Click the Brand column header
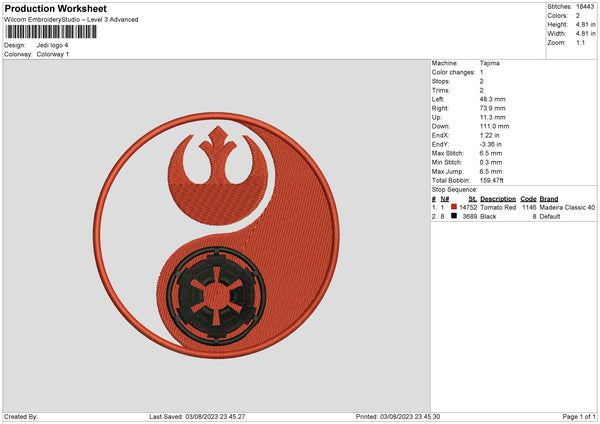600x424 pixels. point(549,199)
